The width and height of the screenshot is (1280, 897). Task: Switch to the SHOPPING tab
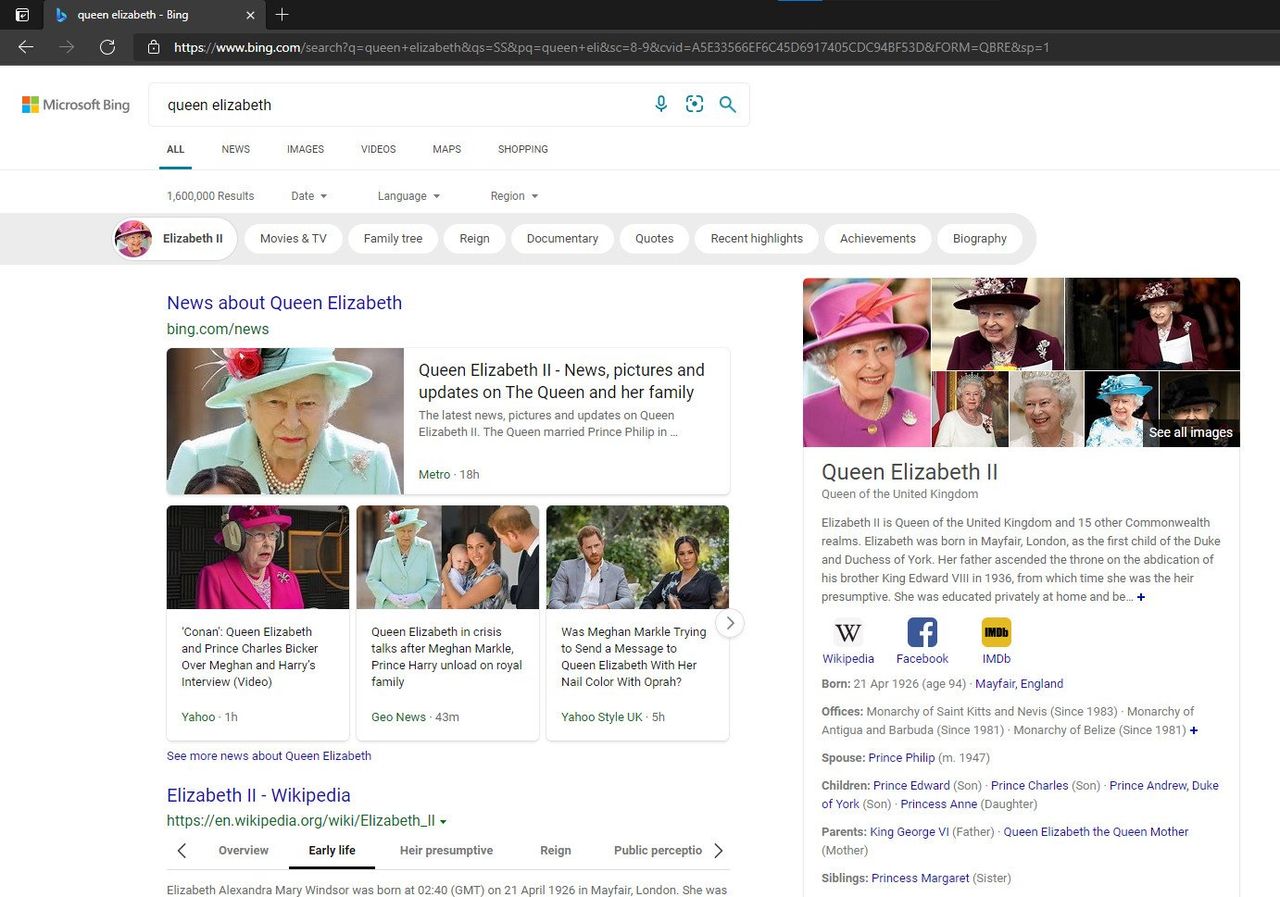tap(523, 149)
